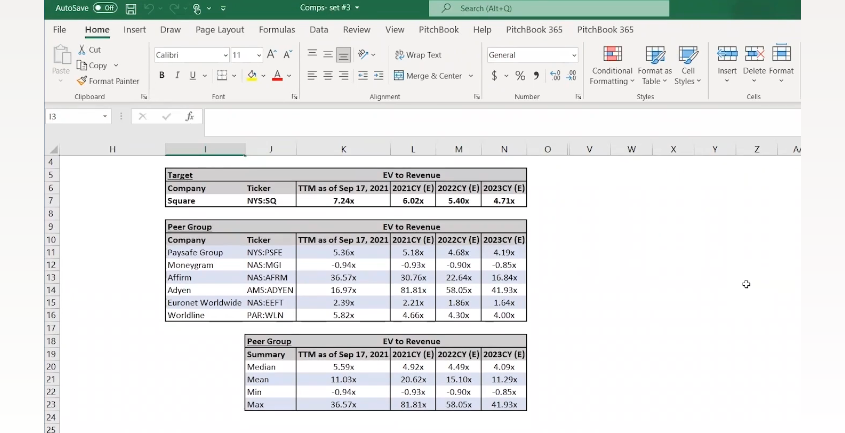Click the Insert Function fx icon
This screenshot has width=845, height=433.
tap(190, 116)
